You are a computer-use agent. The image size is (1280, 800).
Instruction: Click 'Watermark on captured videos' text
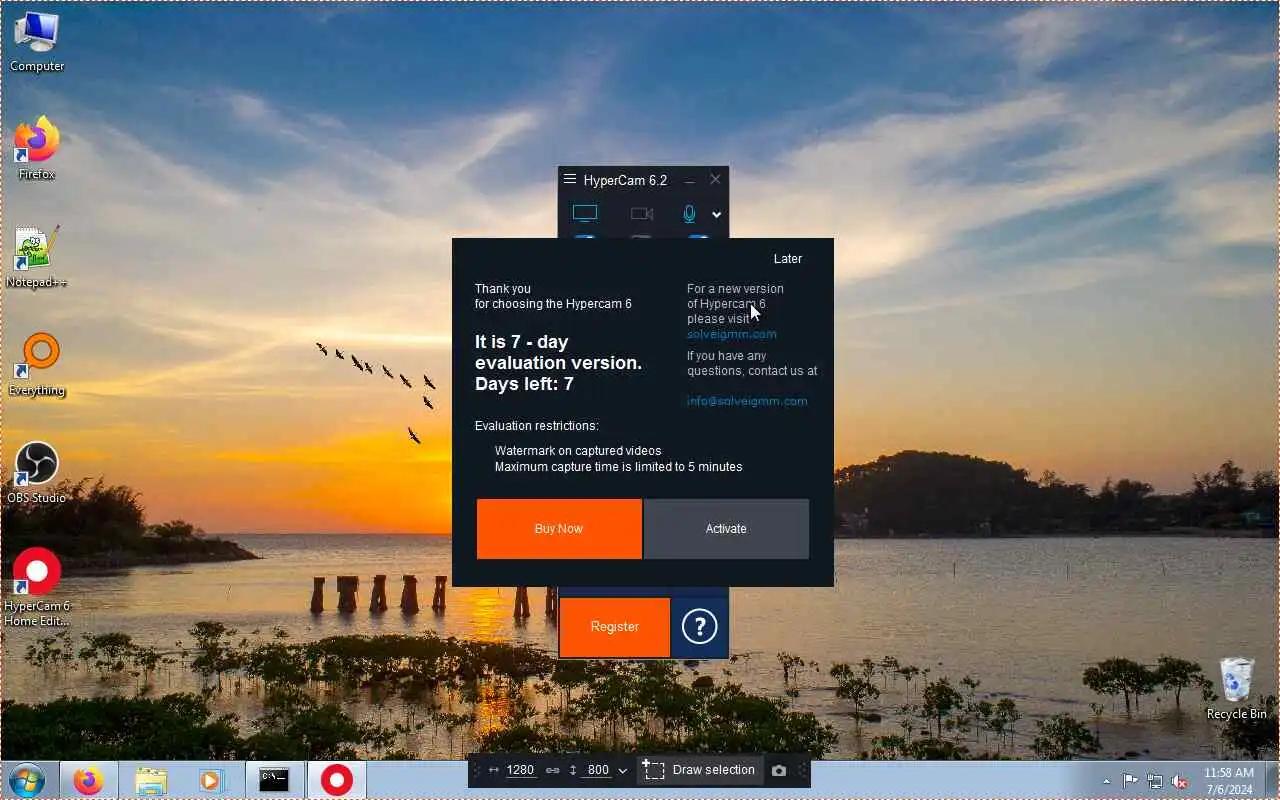578,451
